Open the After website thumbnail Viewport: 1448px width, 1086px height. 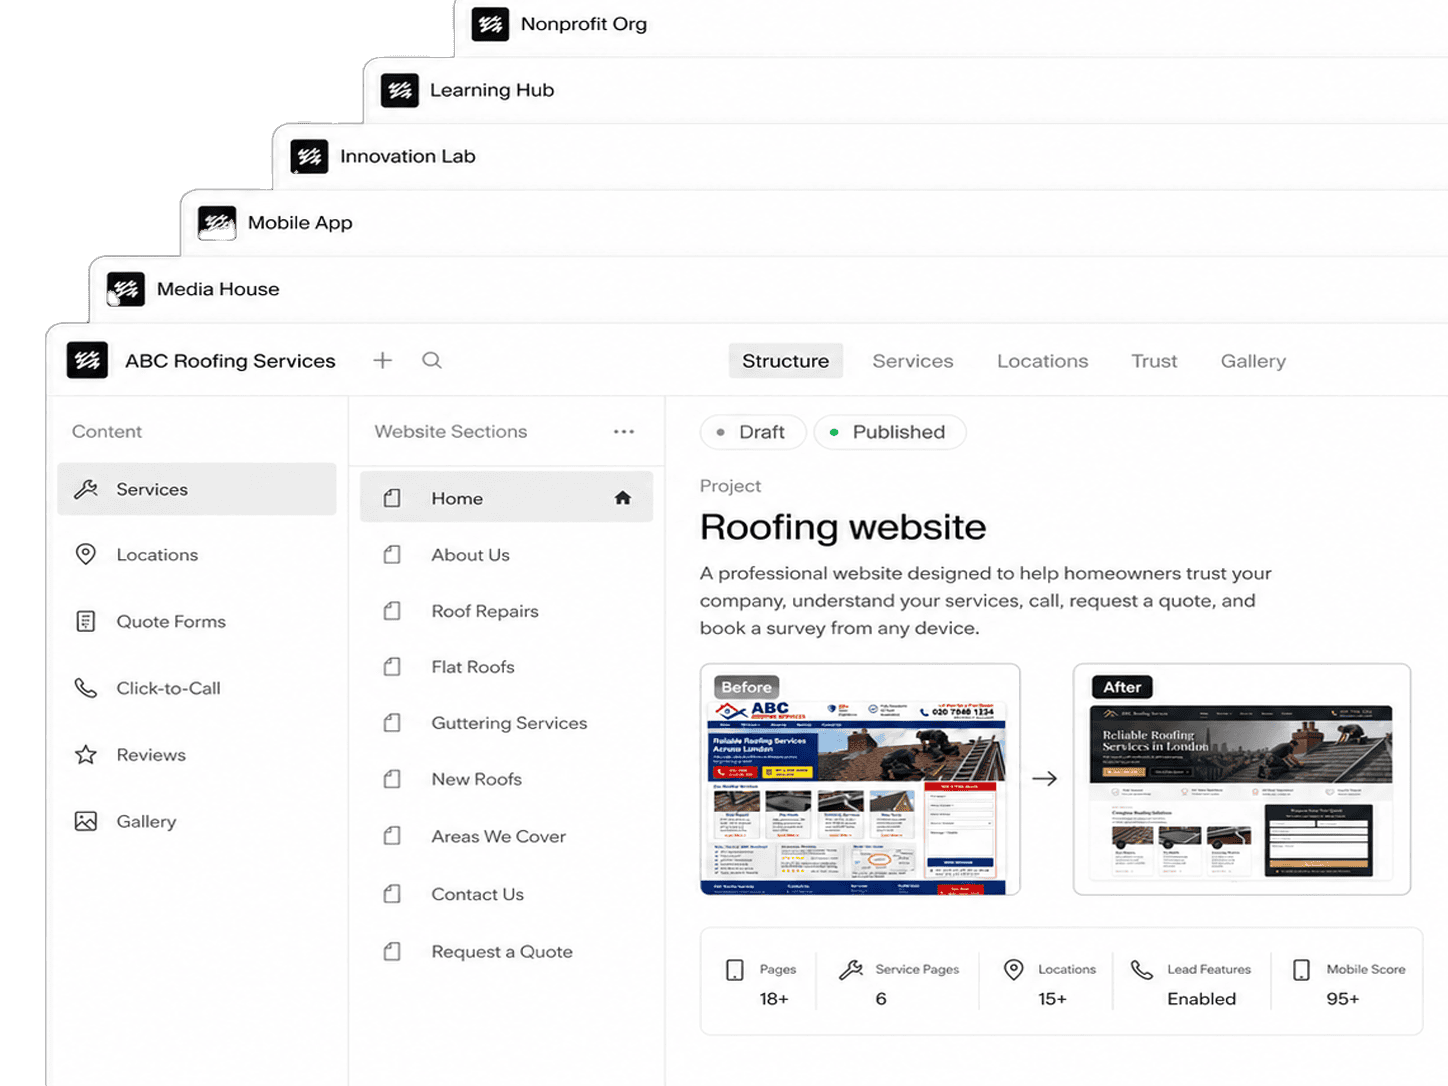tap(1242, 779)
